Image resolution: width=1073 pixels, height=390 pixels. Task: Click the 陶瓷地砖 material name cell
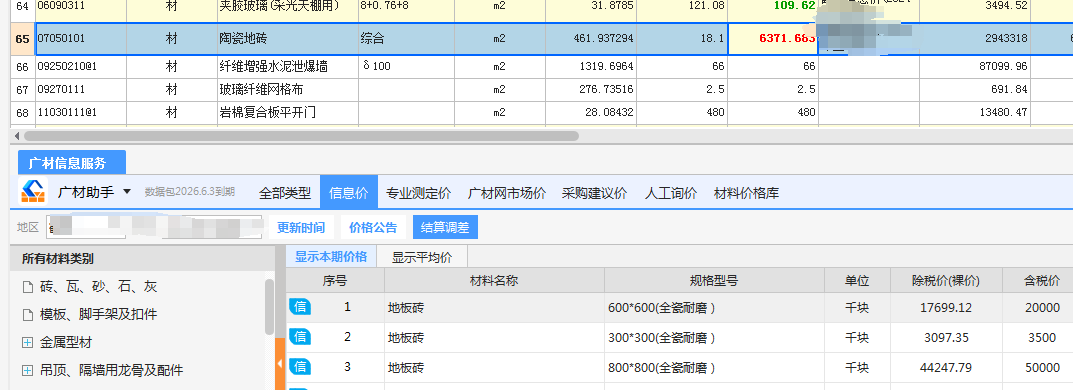click(287, 39)
